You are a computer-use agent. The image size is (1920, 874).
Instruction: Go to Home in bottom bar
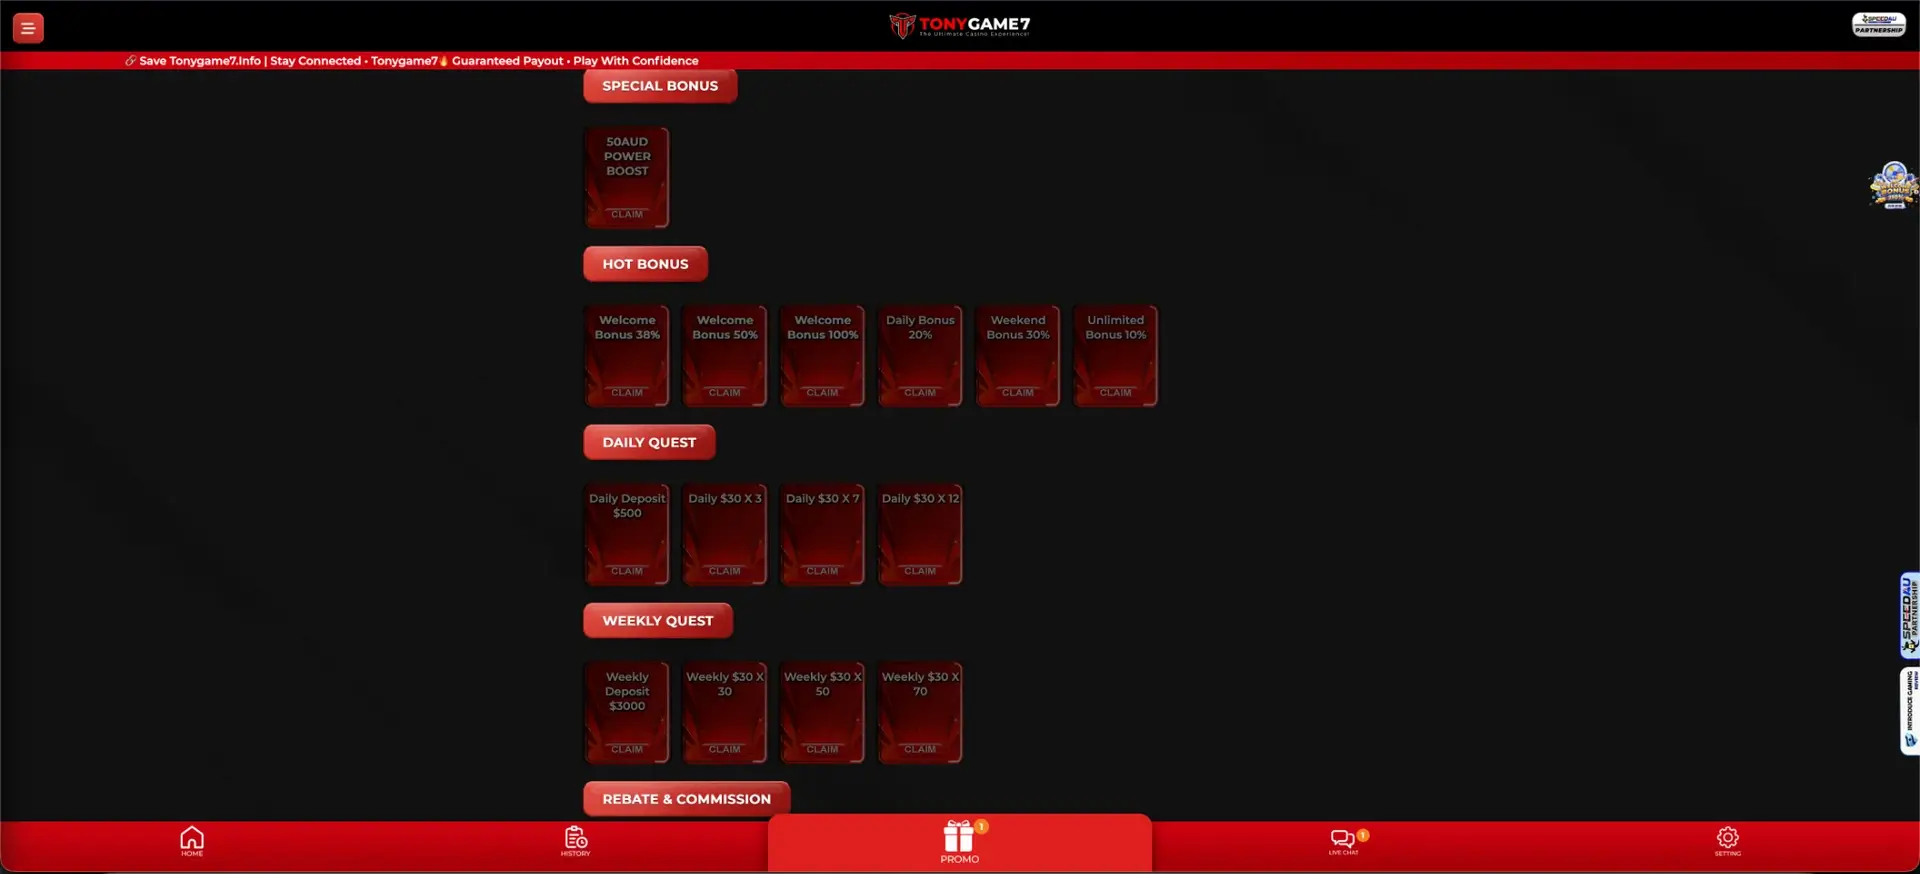192,841
